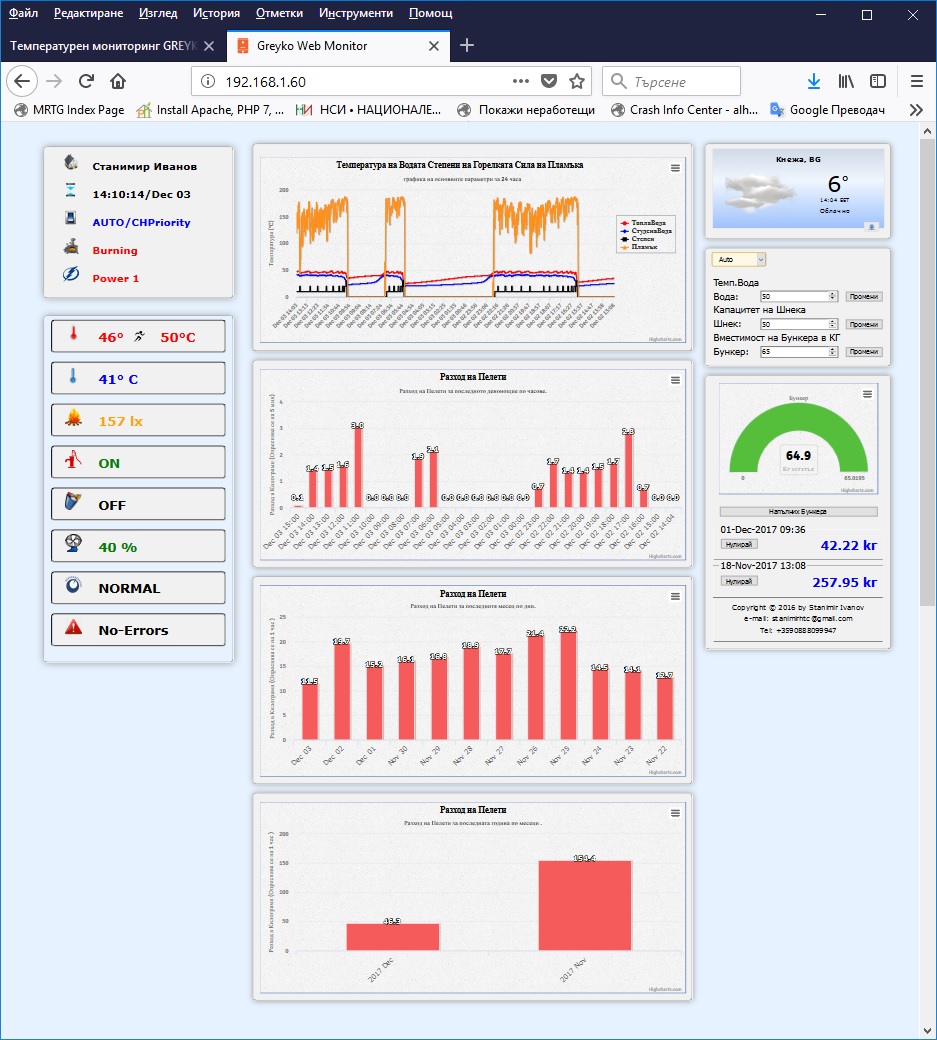The width and height of the screenshot is (937, 1040).
Task: Bookmark this page using the star icon
Action: click(x=576, y=81)
